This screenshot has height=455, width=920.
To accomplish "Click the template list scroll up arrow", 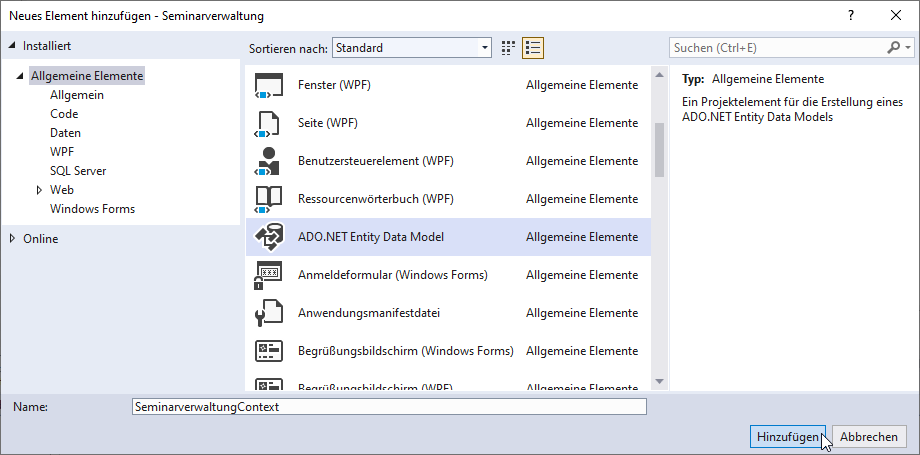I will tap(659, 75).
